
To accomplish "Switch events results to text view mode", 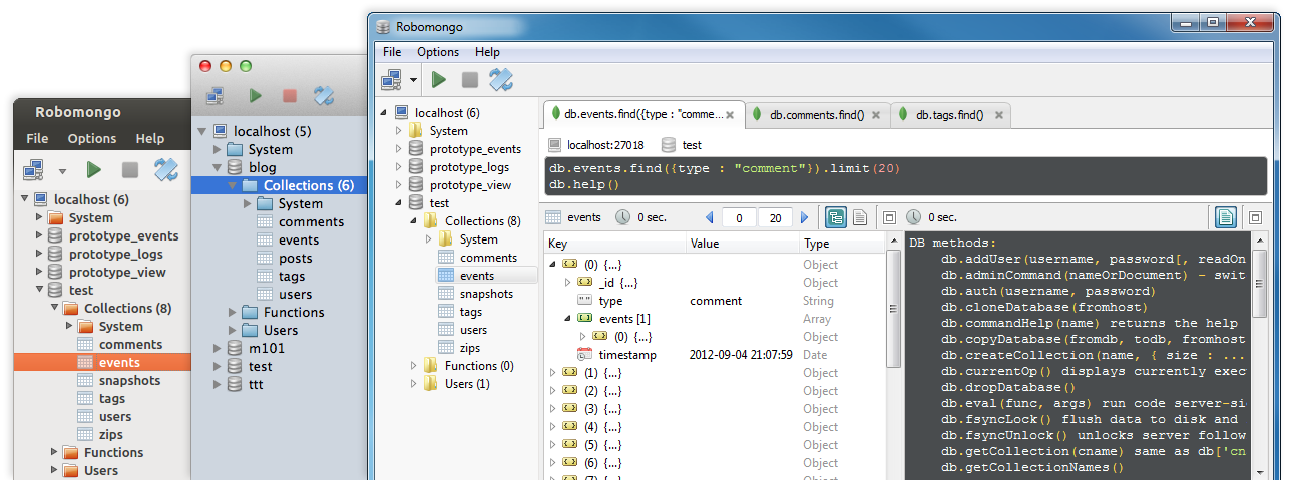I will [859, 217].
